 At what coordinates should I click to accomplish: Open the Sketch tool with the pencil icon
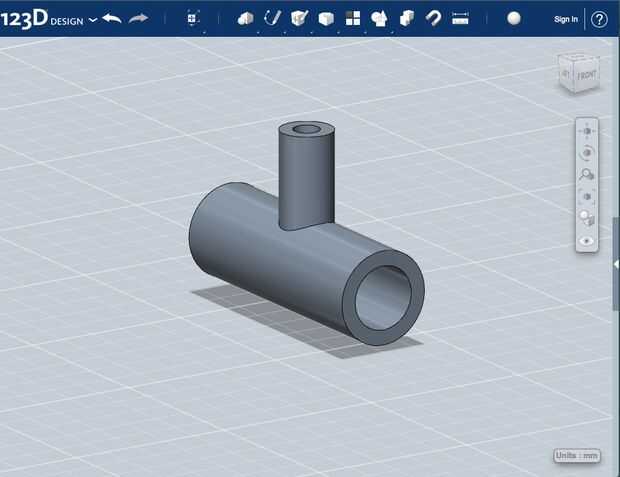click(272, 18)
